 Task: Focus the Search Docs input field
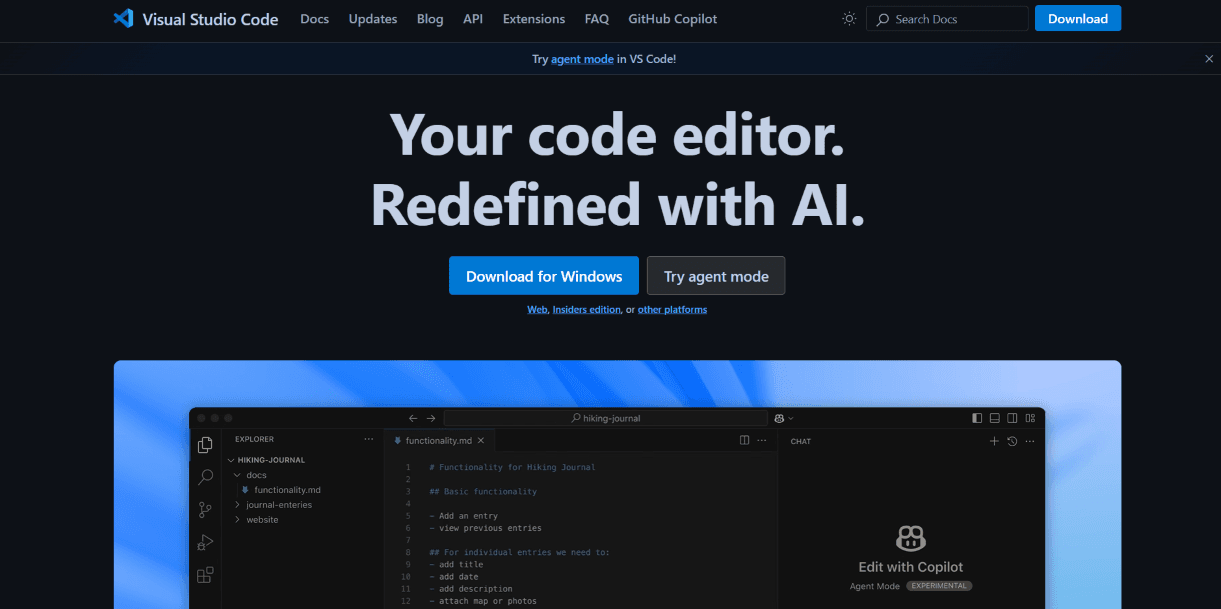pos(947,19)
